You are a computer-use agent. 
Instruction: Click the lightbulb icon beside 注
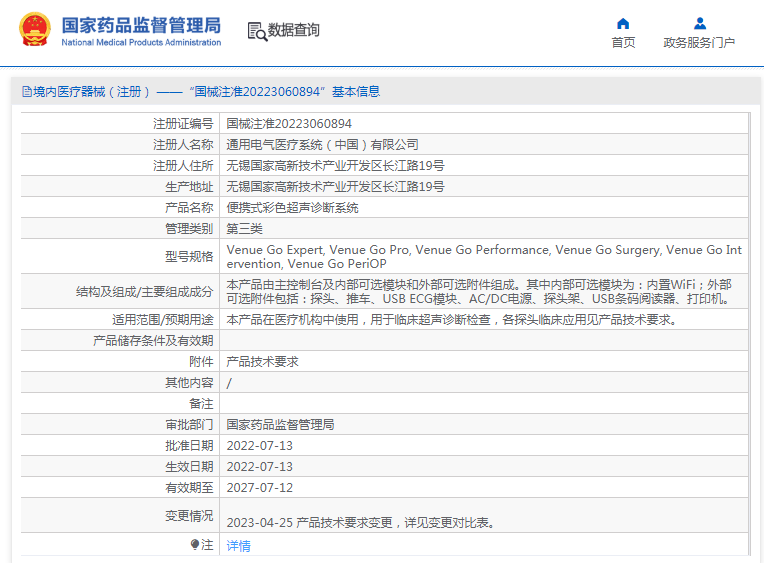(195, 545)
